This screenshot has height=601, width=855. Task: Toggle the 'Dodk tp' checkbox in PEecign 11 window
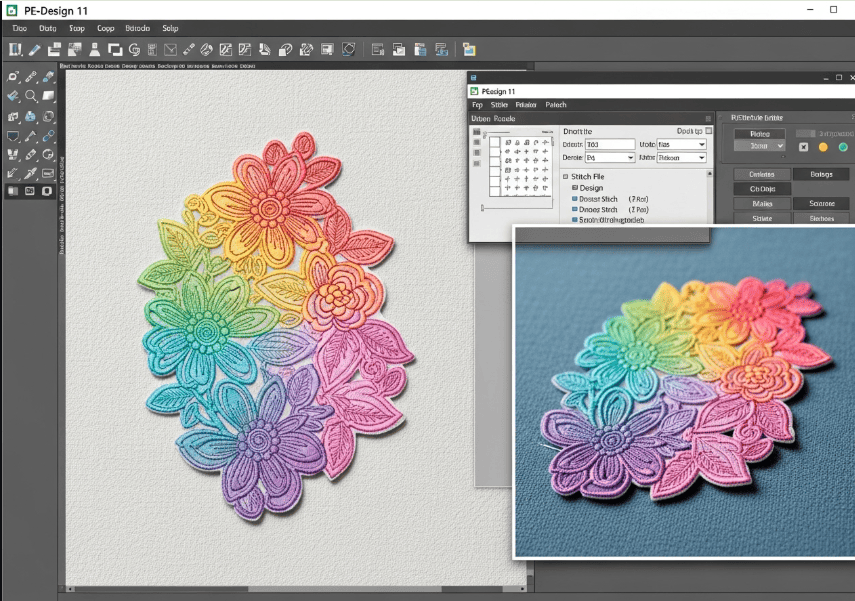point(708,131)
